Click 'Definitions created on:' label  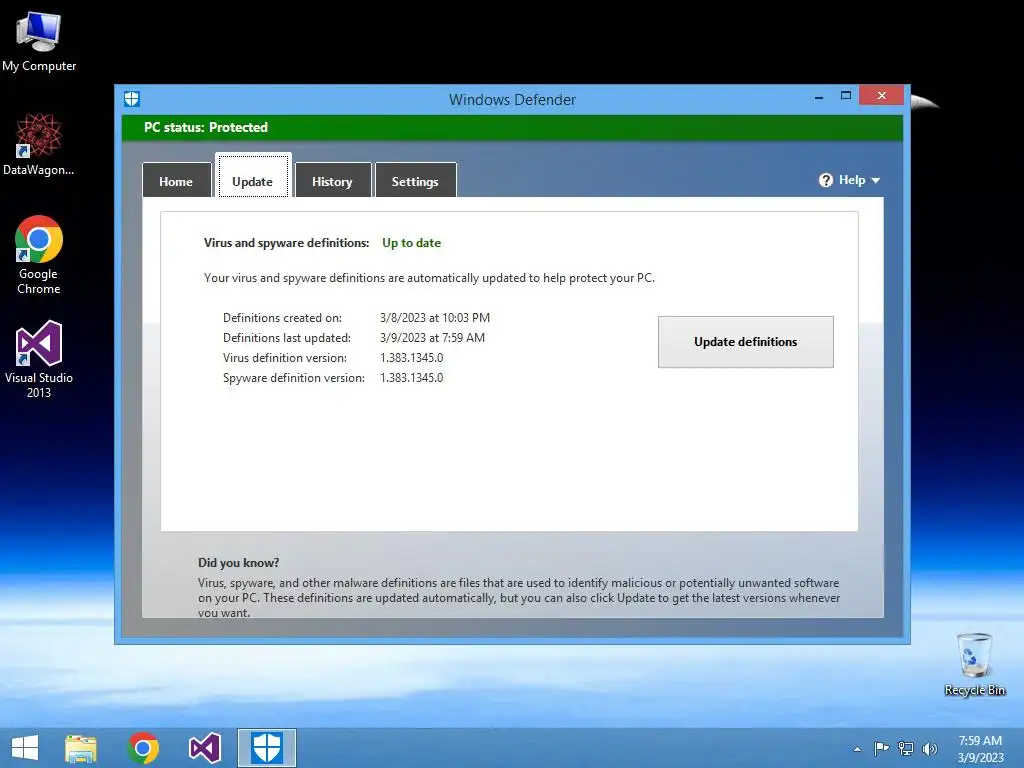tap(282, 318)
